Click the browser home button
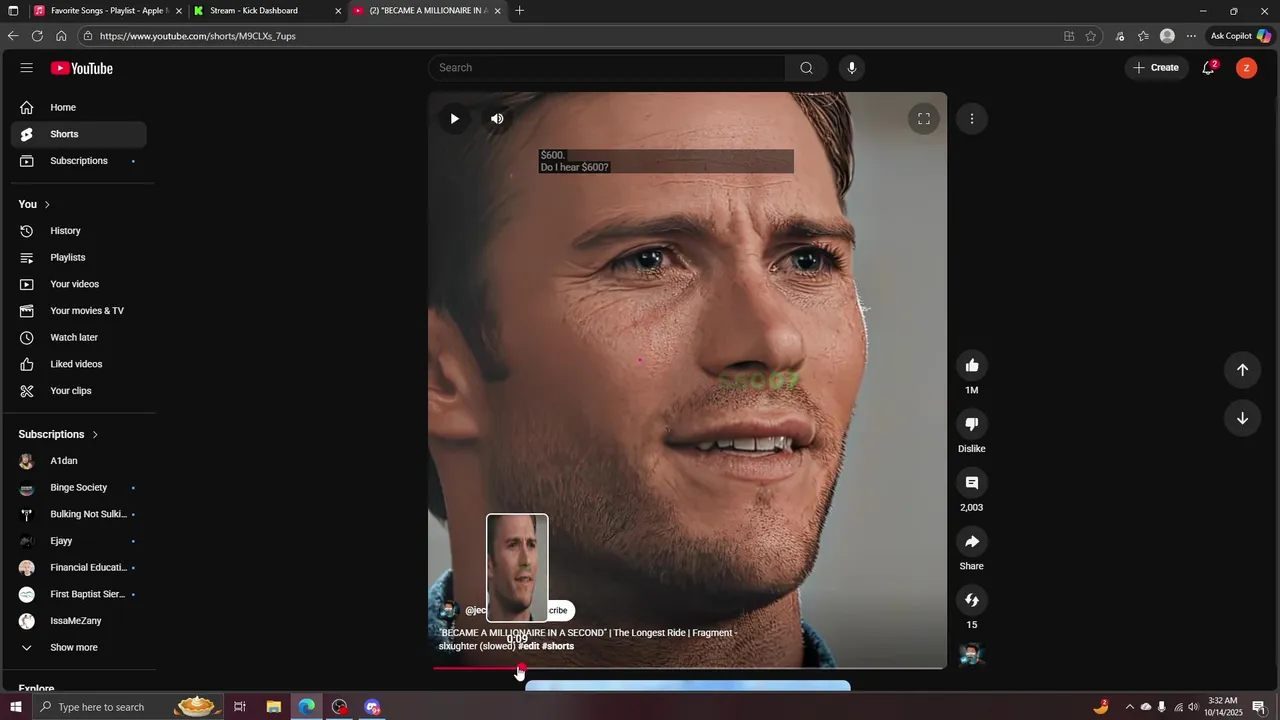1280x720 pixels. tap(61, 36)
